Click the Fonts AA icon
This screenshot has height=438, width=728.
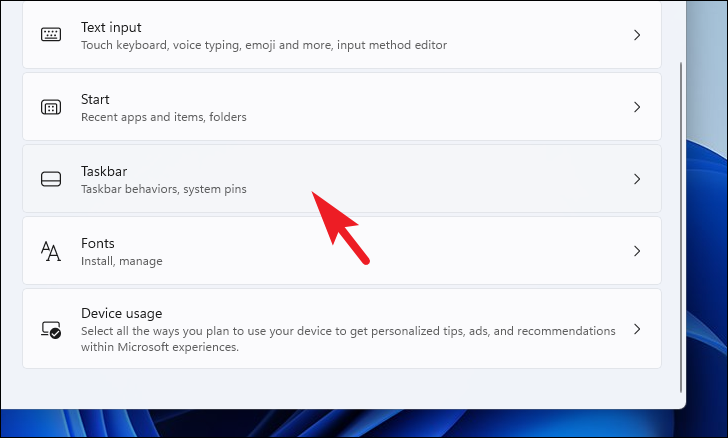click(x=51, y=251)
